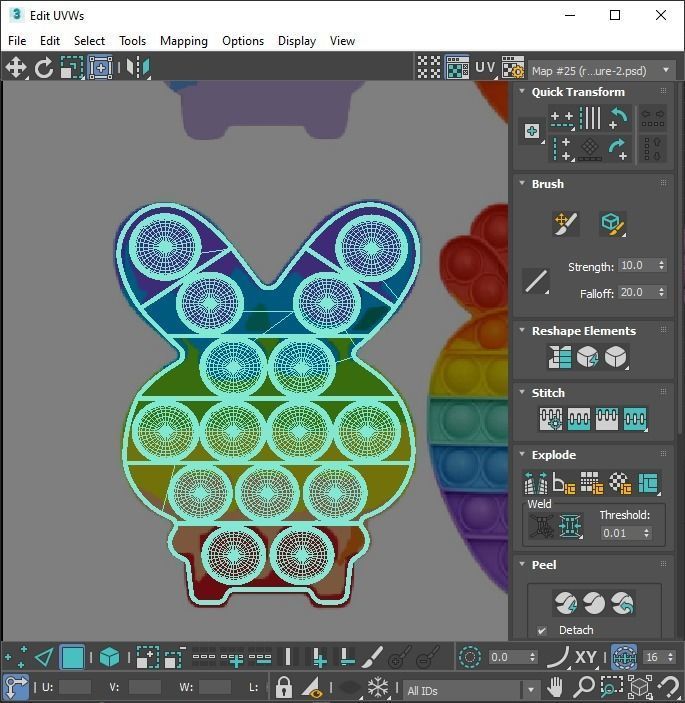This screenshot has width=685, height=703.
Task: Click the brush falloff type icon
Action: [x=536, y=281]
